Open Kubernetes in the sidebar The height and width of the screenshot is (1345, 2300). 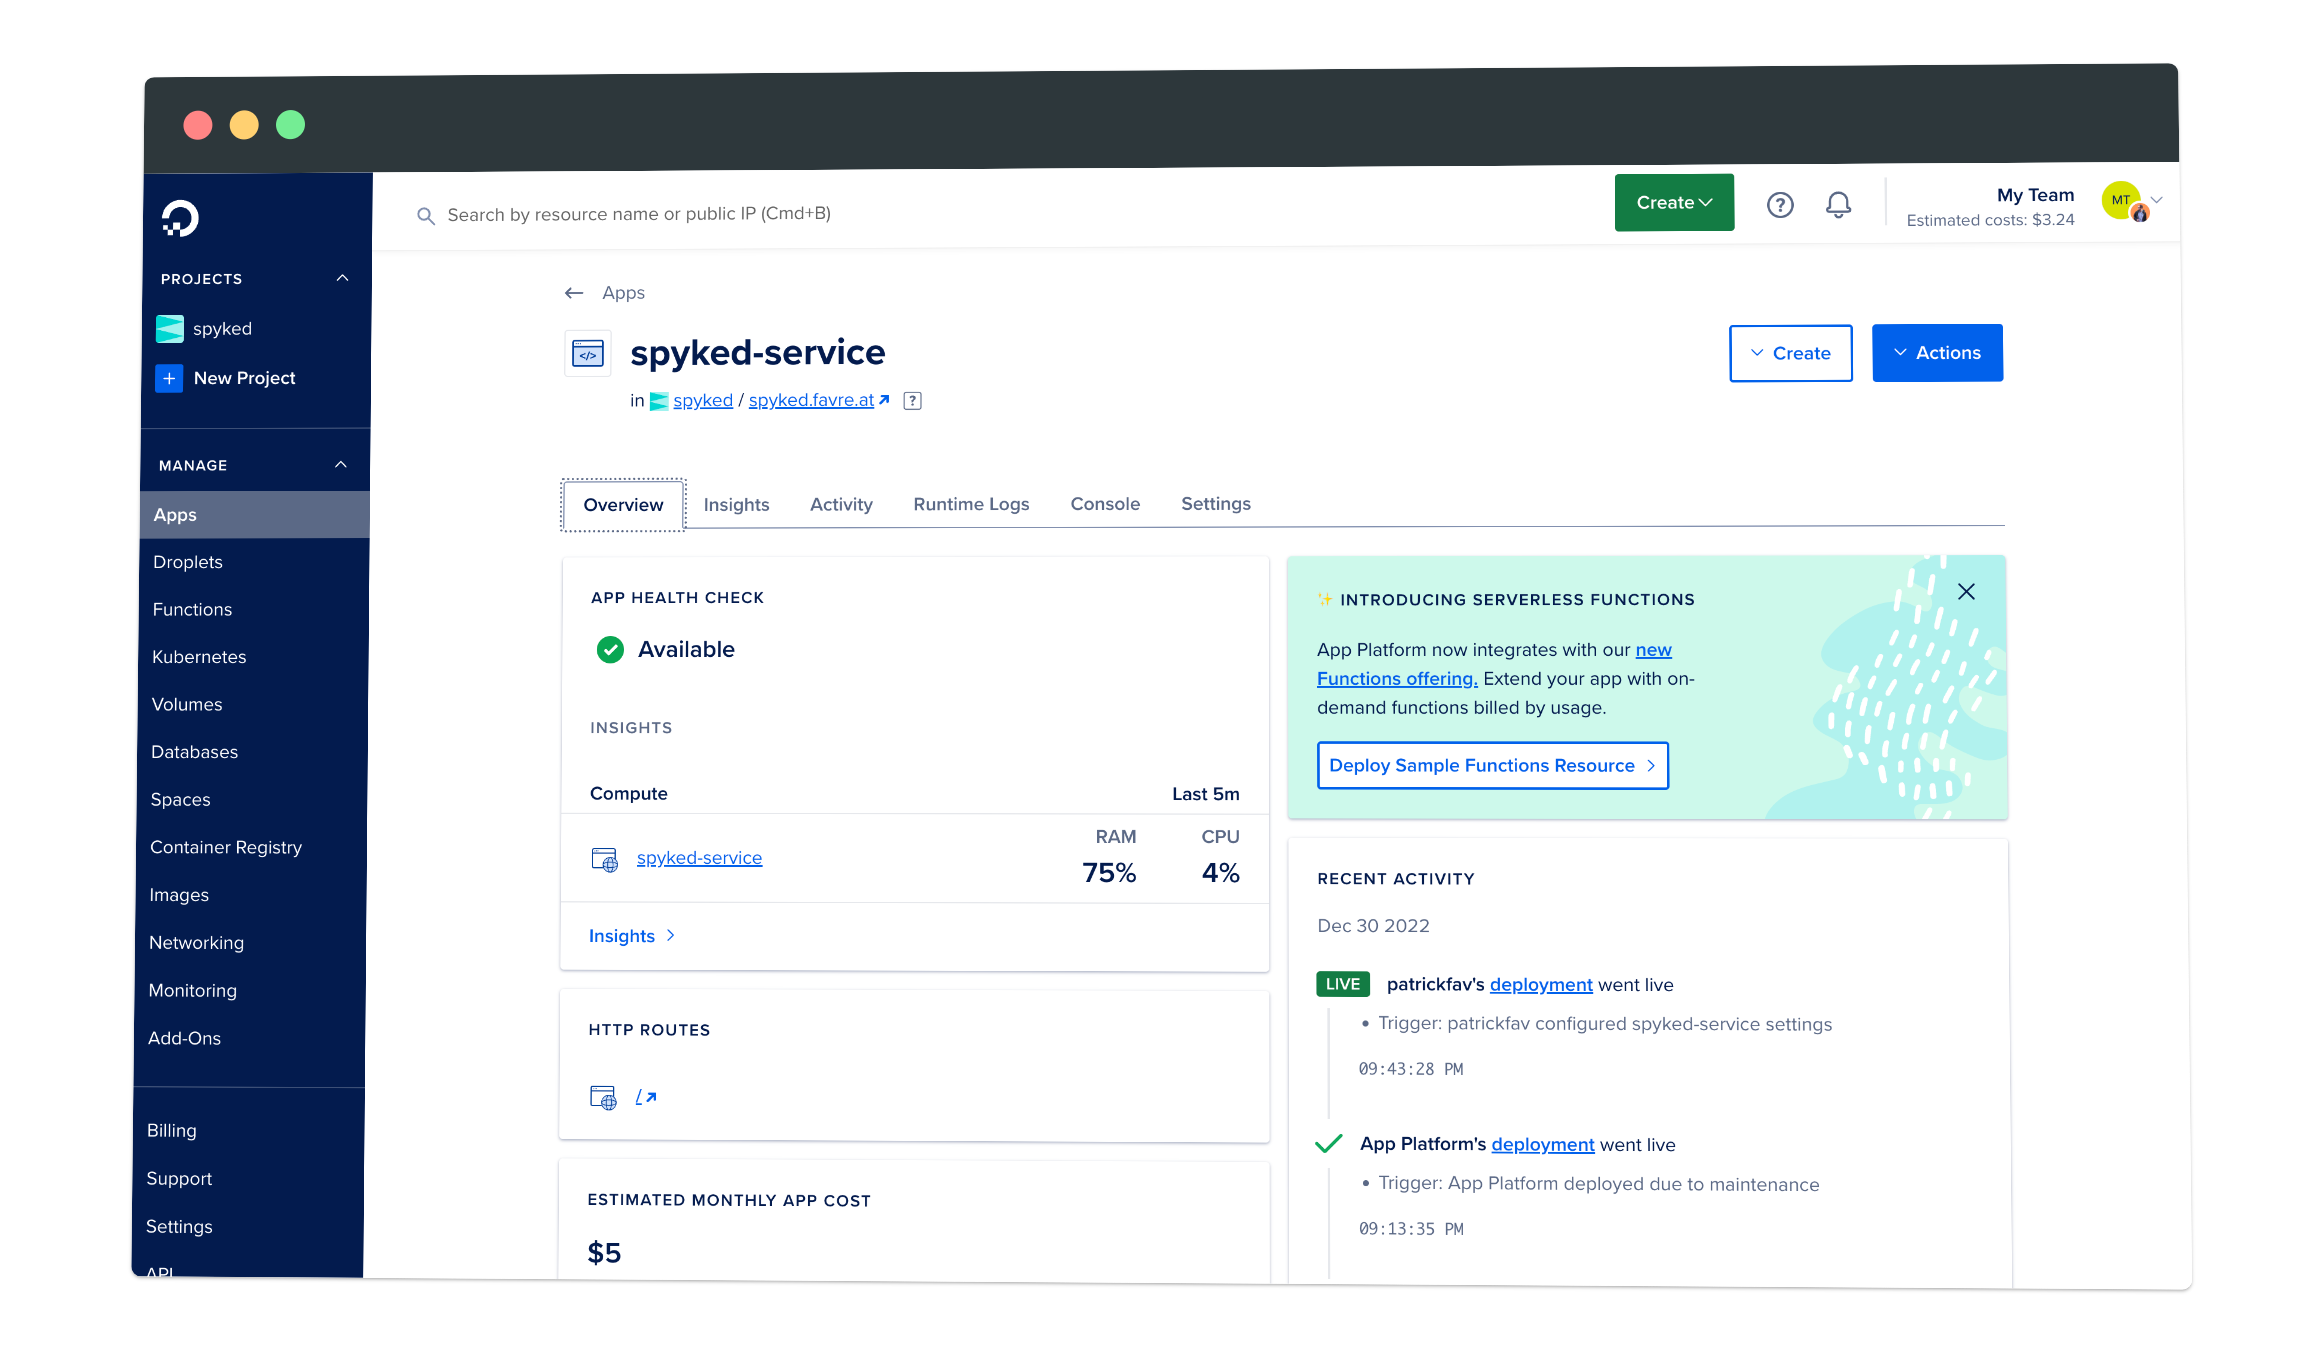(x=199, y=657)
